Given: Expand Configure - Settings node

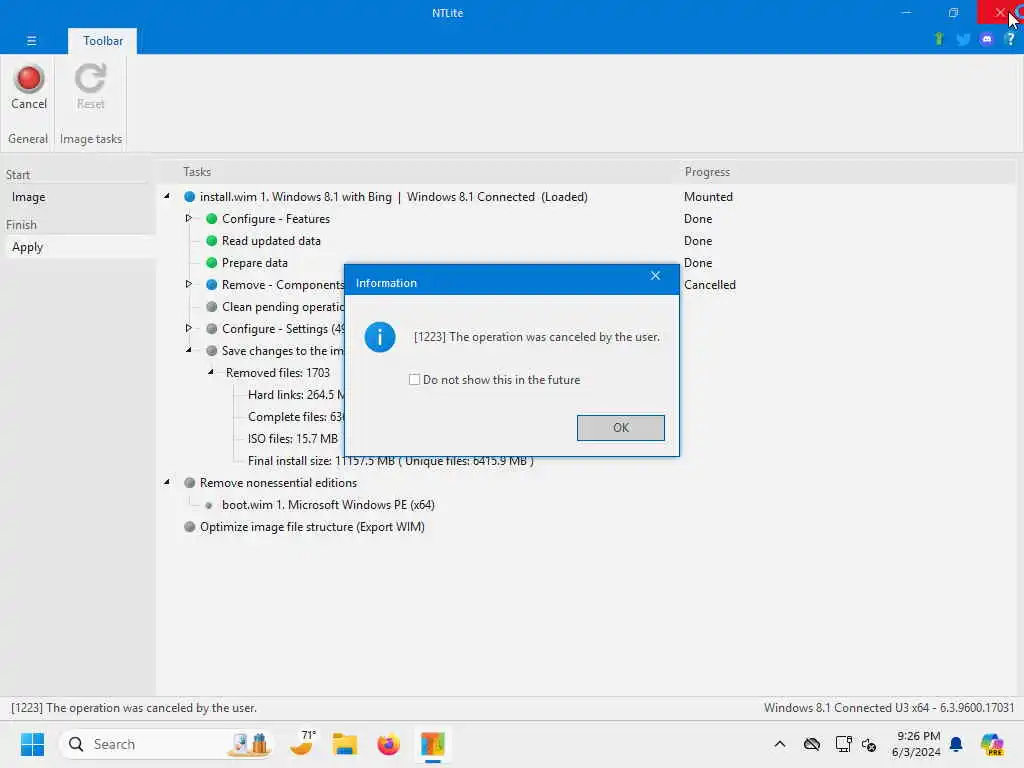Looking at the screenshot, I should (189, 328).
